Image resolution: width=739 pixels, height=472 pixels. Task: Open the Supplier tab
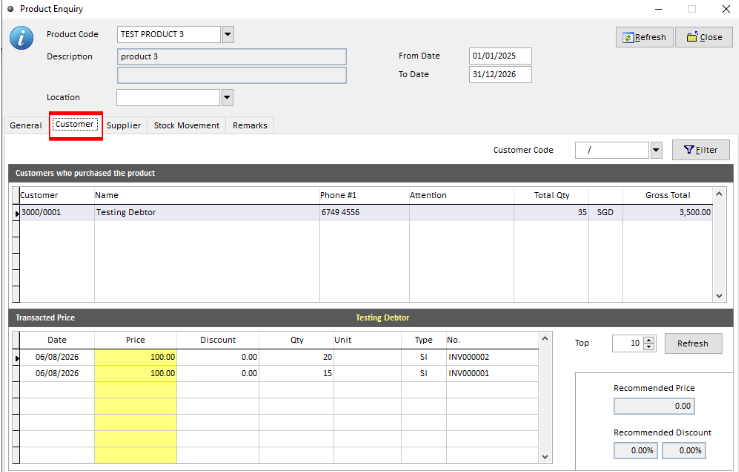(123, 125)
